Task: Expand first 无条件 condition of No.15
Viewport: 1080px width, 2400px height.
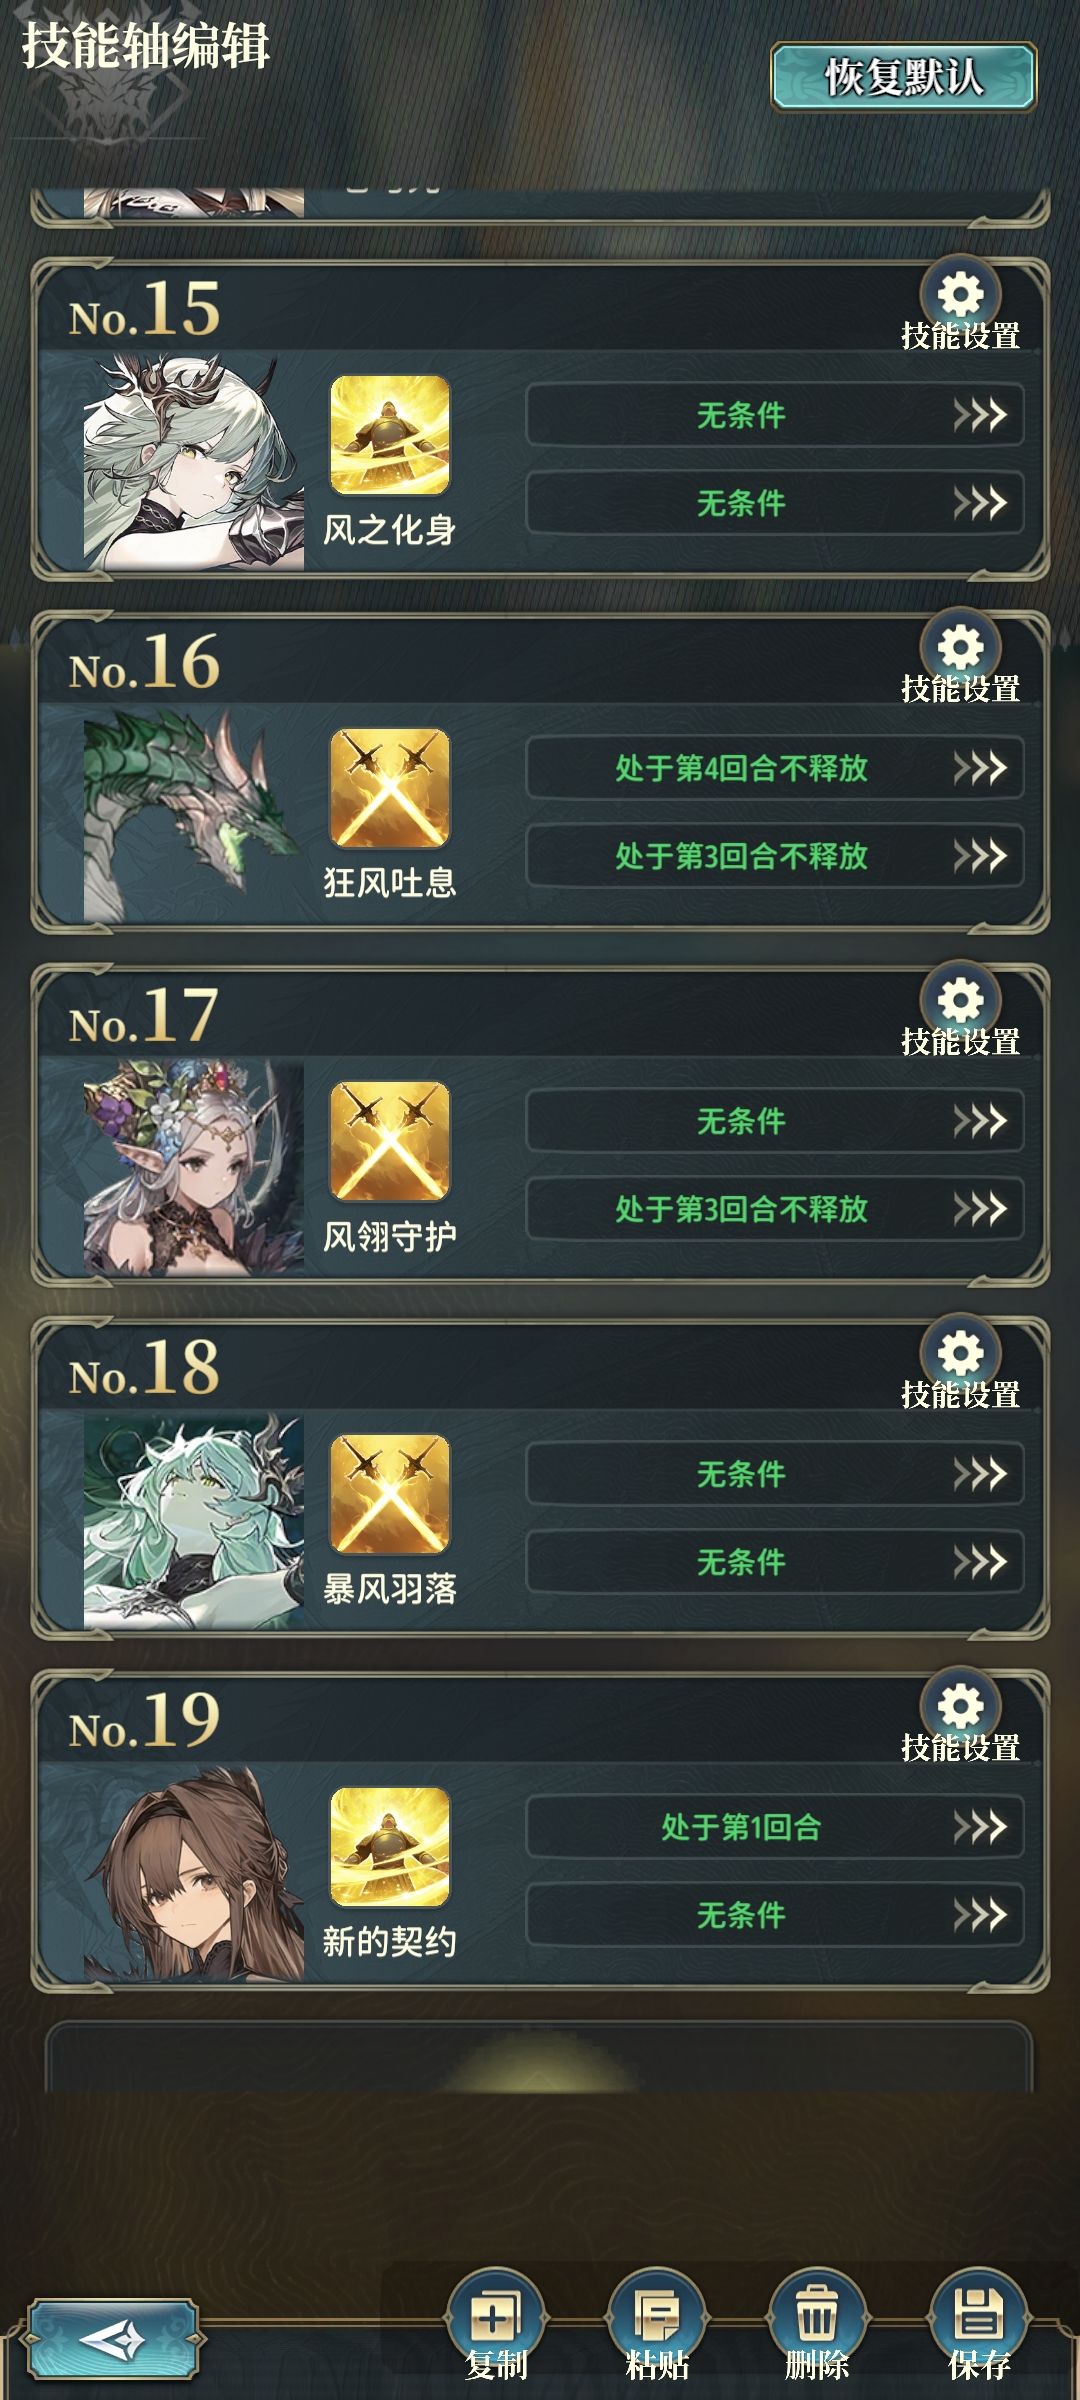Action: 775,415
